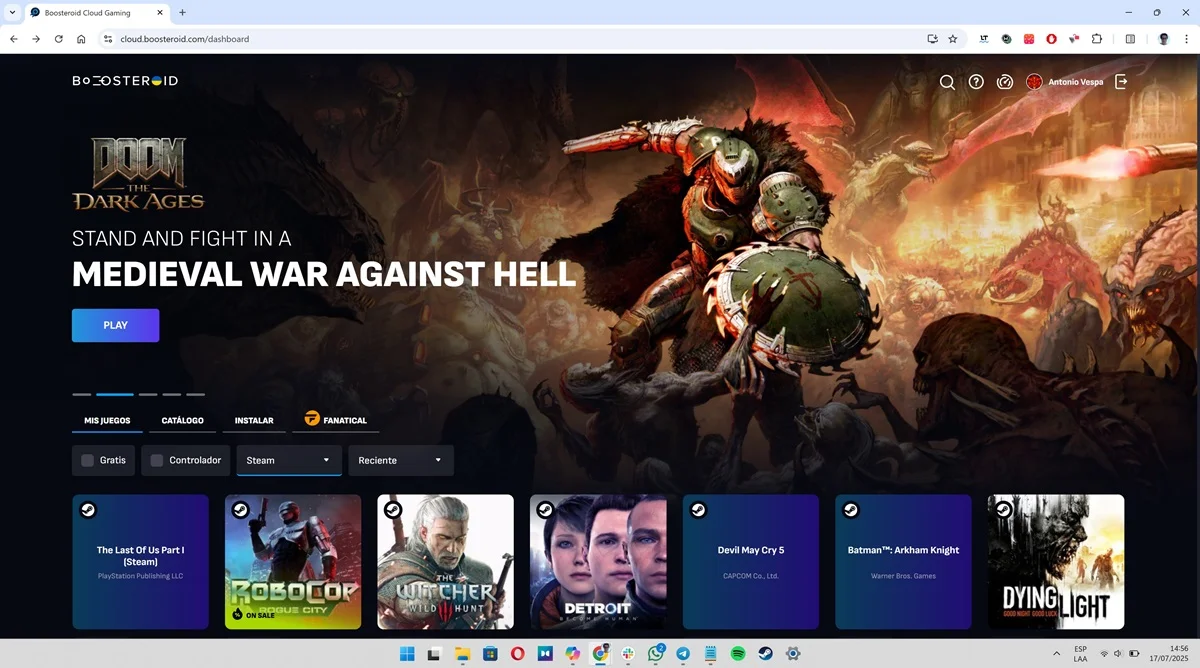The height and width of the screenshot is (668, 1200).
Task: View site information for cloud.boosteroid.com
Action: pyautogui.click(x=108, y=39)
